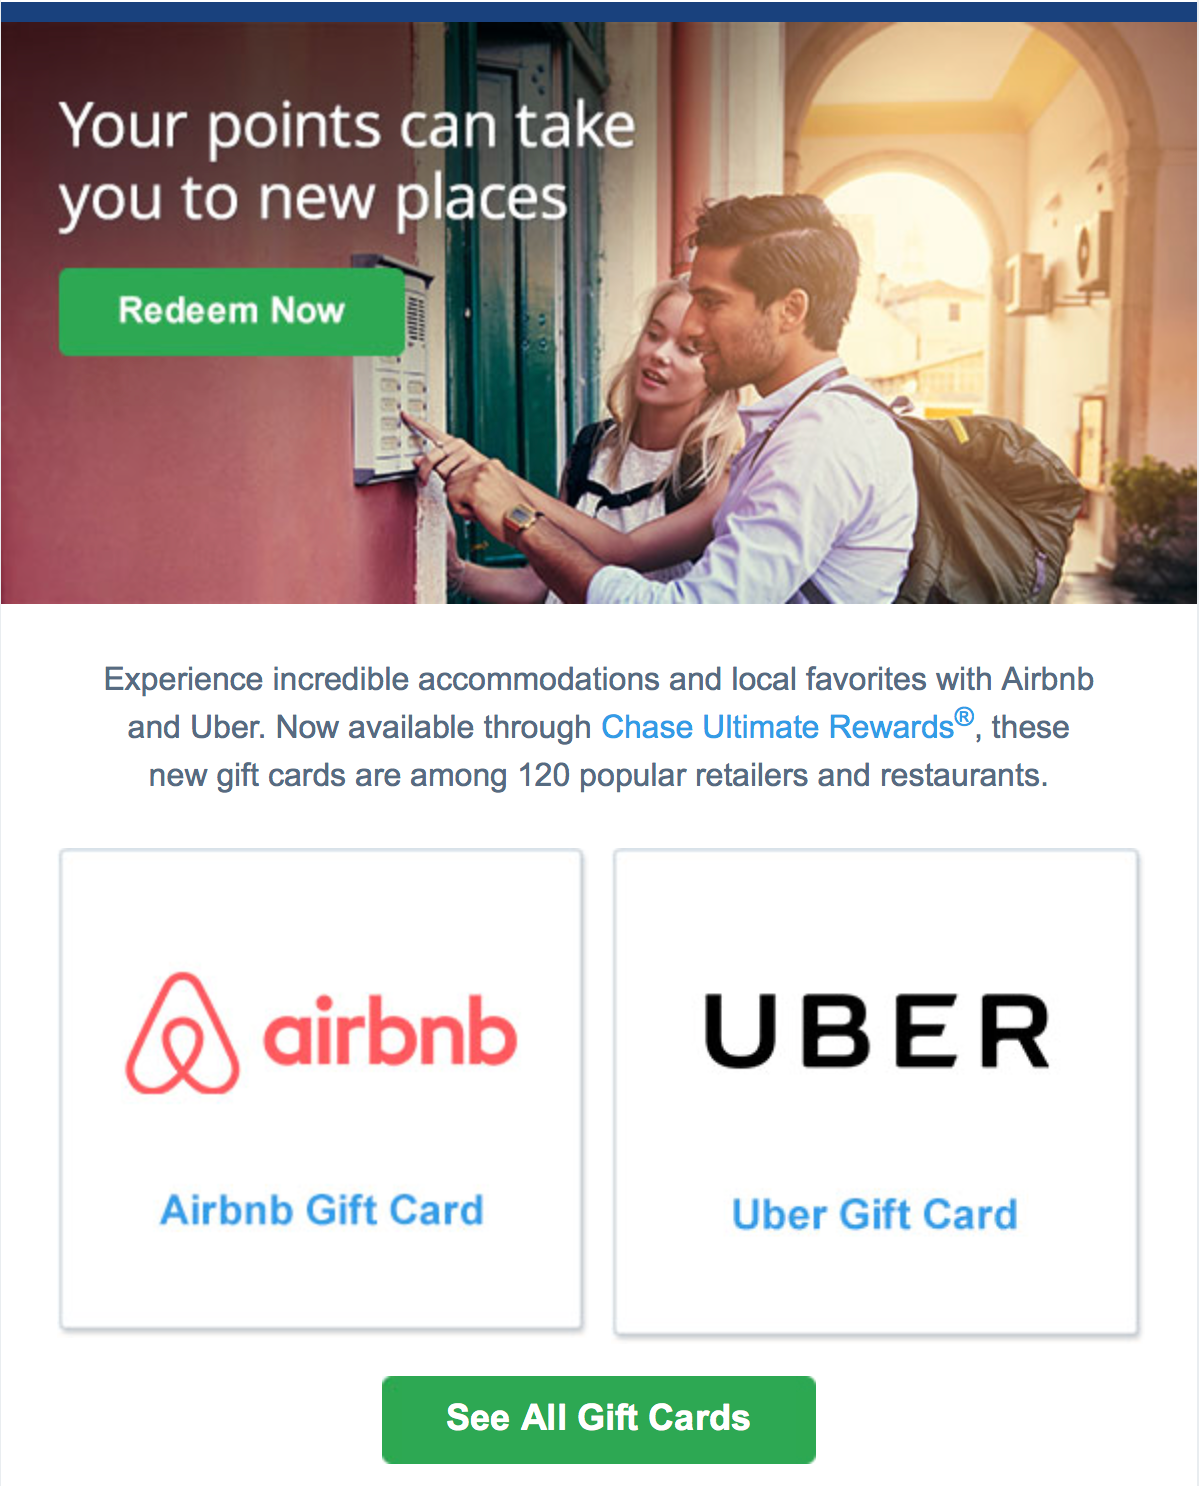1202x1486 pixels.
Task: Click the black UBER logo
Action: pyautogui.click(x=877, y=1030)
